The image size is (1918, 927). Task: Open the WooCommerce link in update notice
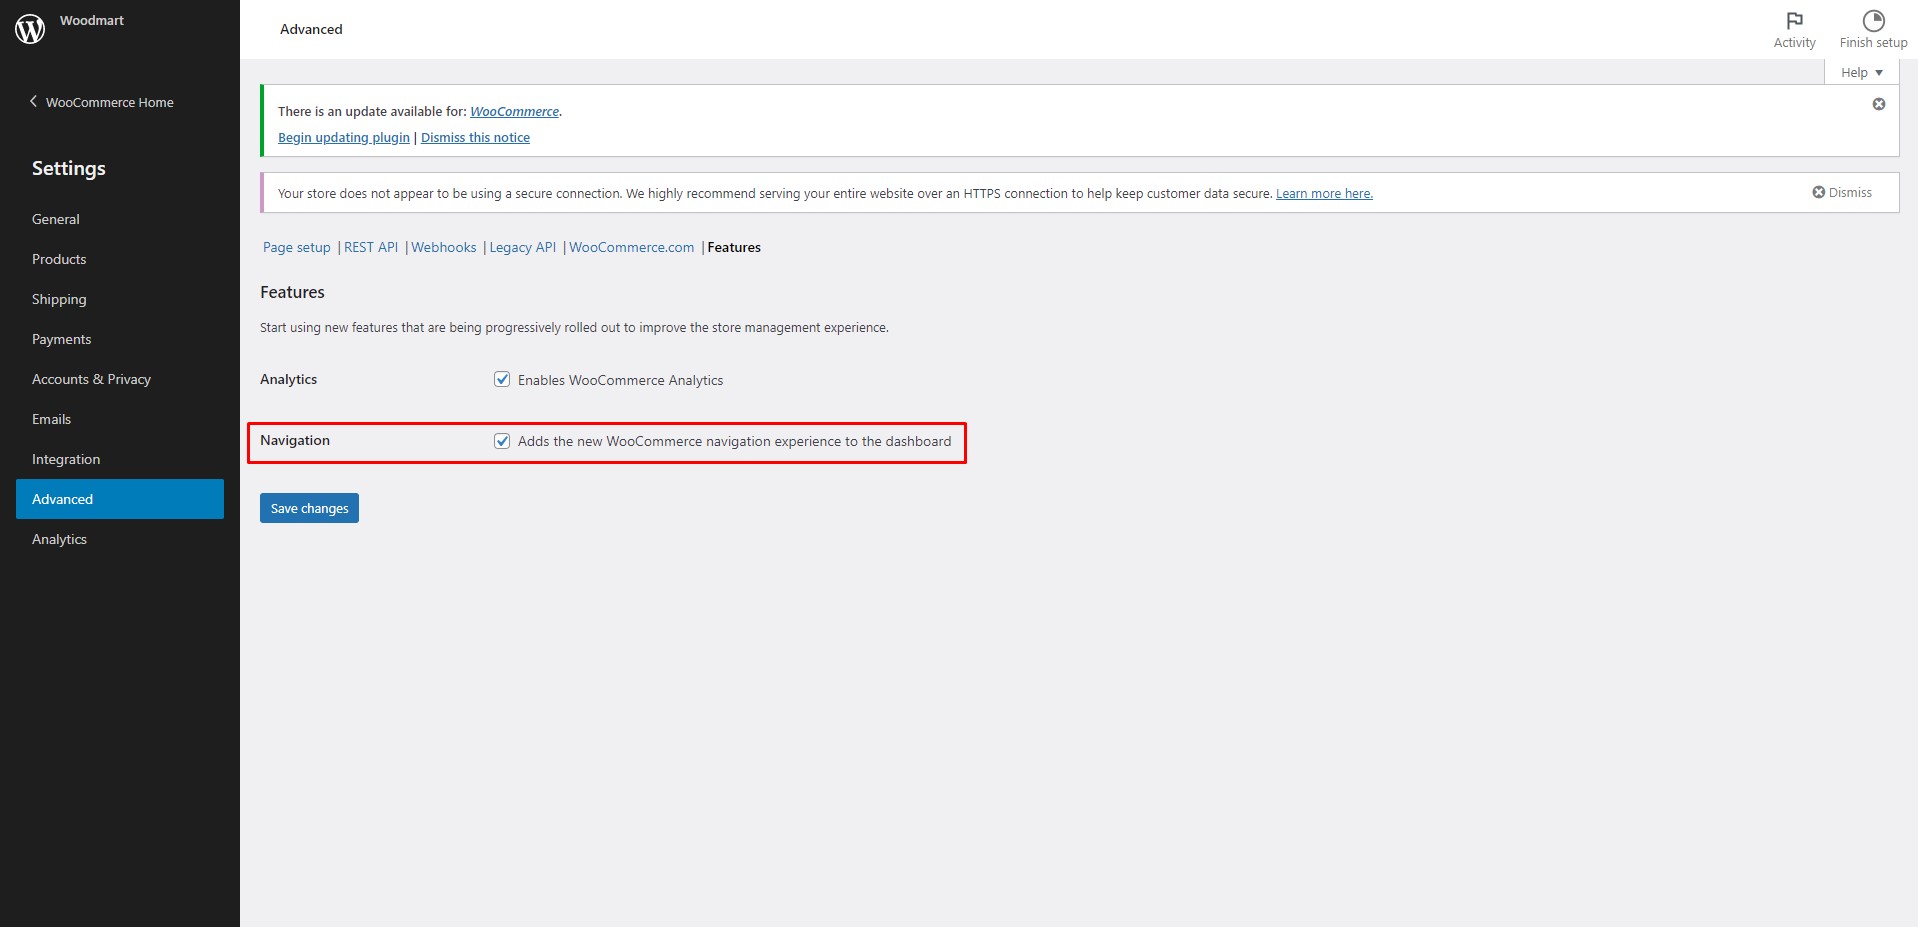click(514, 111)
